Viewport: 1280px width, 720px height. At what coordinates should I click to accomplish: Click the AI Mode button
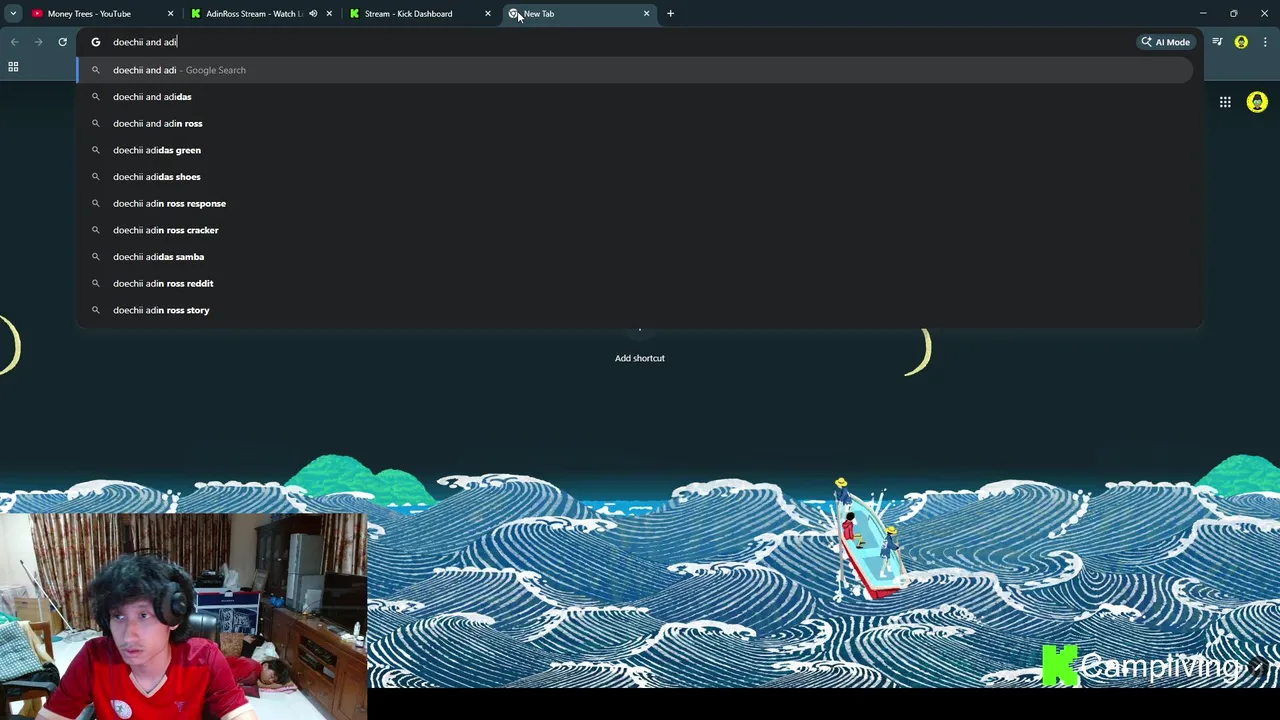tap(1165, 42)
